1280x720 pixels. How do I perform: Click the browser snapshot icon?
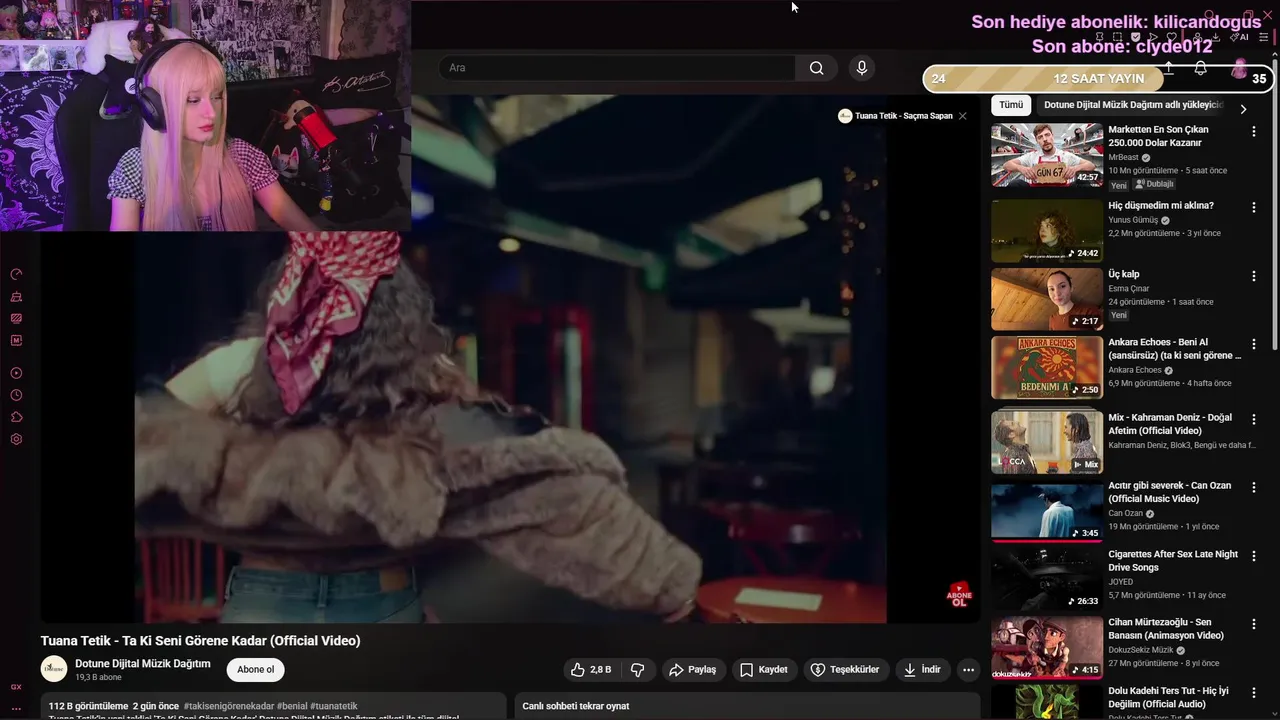(x=1118, y=36)
